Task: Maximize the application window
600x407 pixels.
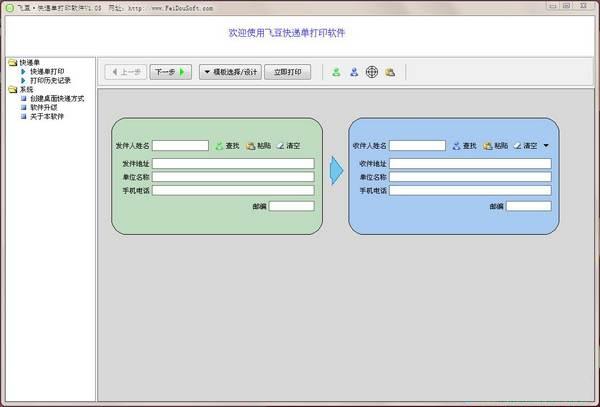Action: pos(567,6)
